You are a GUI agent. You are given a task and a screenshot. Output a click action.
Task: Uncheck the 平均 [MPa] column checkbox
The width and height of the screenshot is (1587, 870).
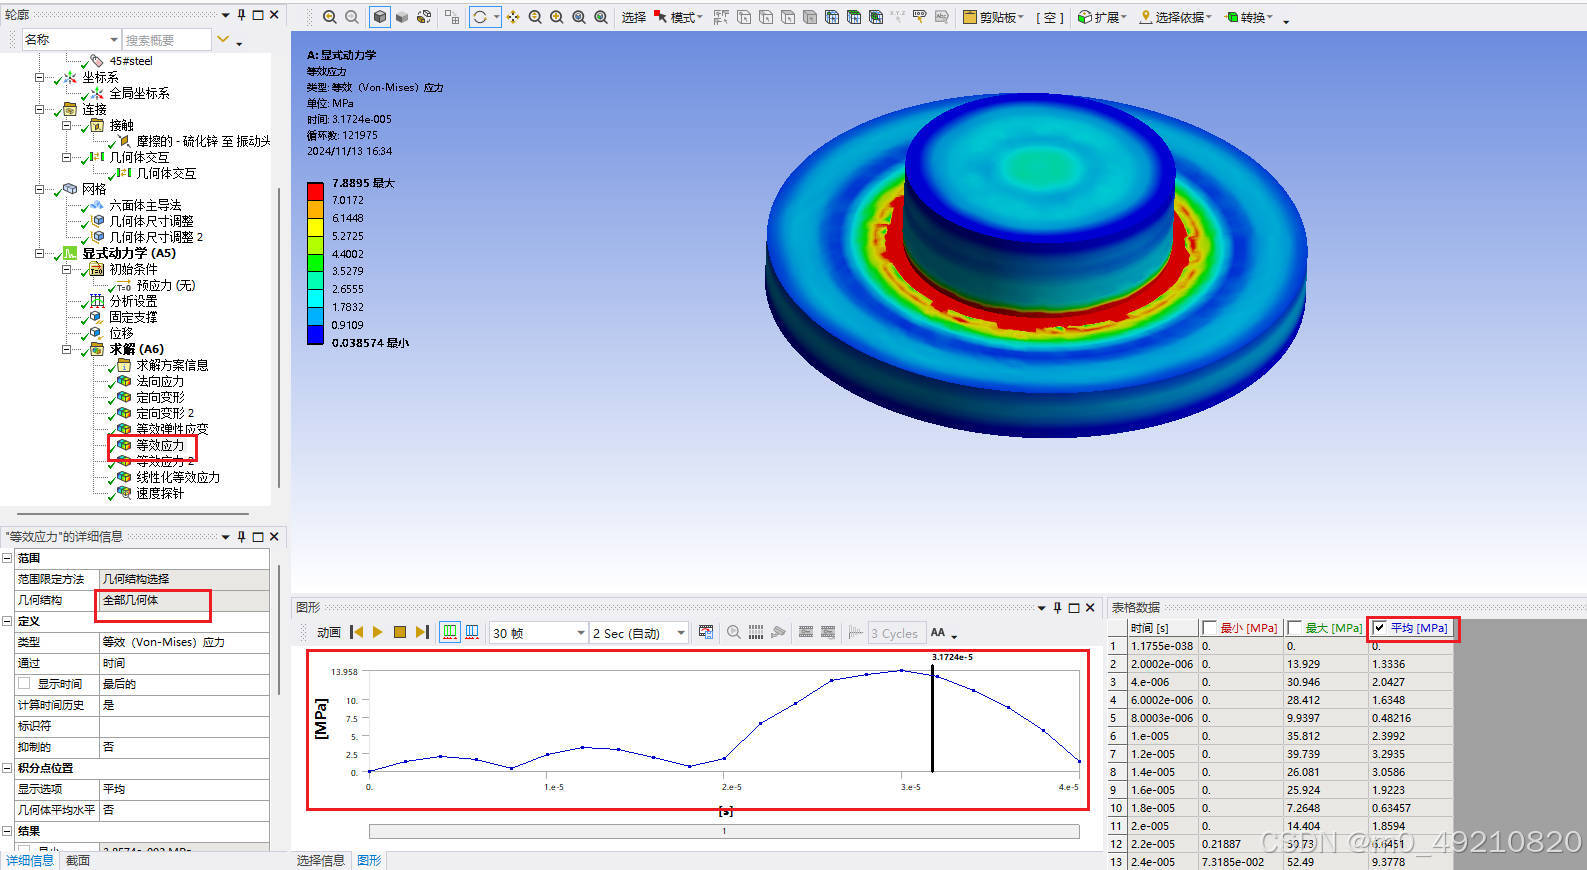(x=1379, y=628)
